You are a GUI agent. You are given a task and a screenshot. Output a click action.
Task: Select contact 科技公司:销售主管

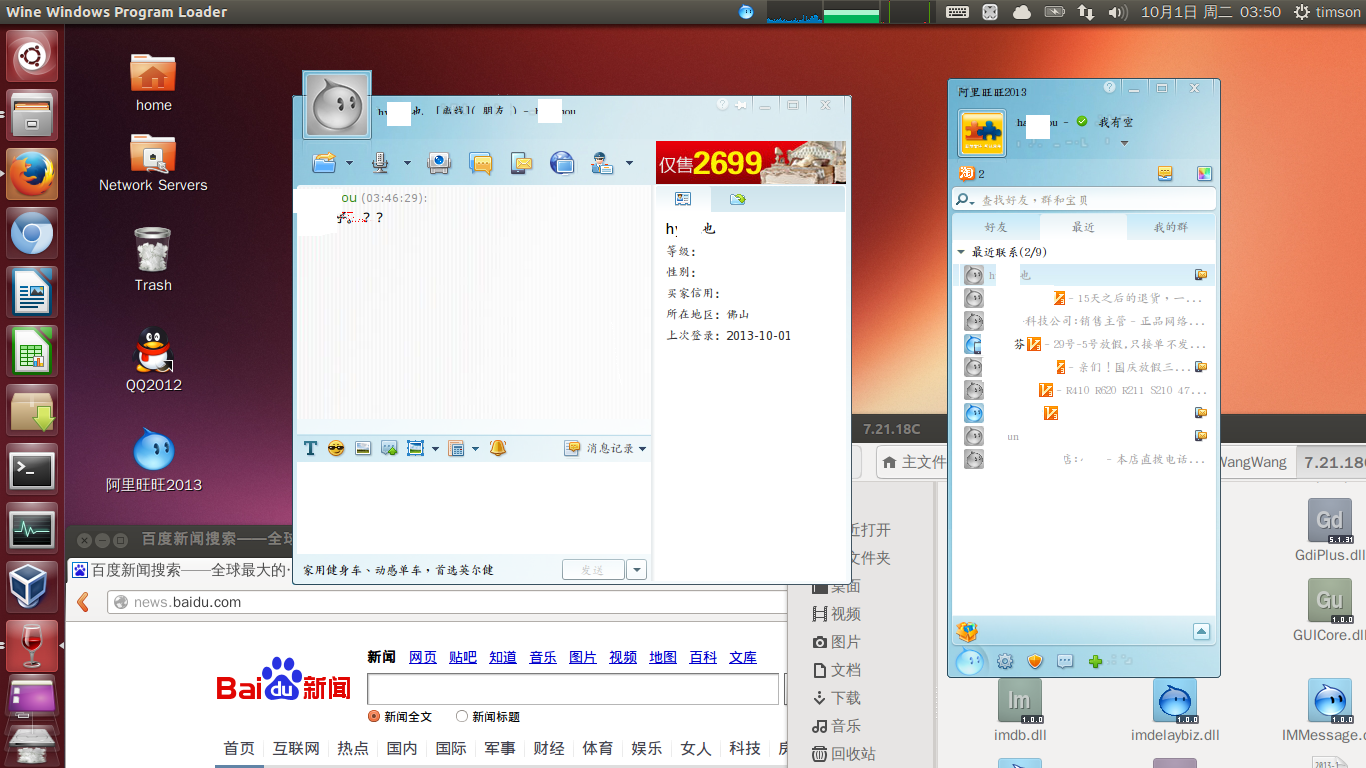(x=1084, y=321)
